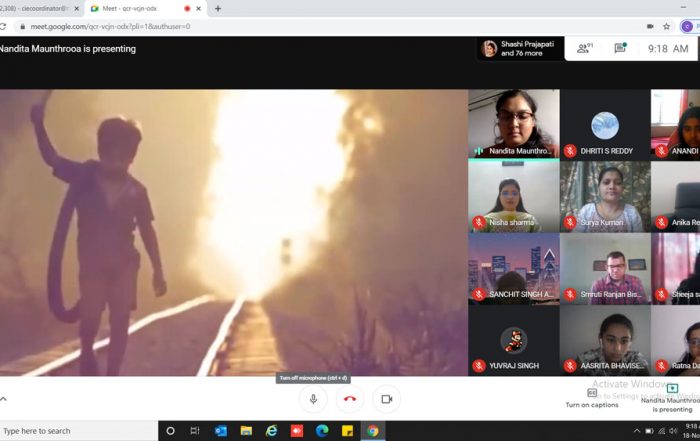Click the battery icon in system tray
Viewport: 700px width, 441px height.
[649, 431]
